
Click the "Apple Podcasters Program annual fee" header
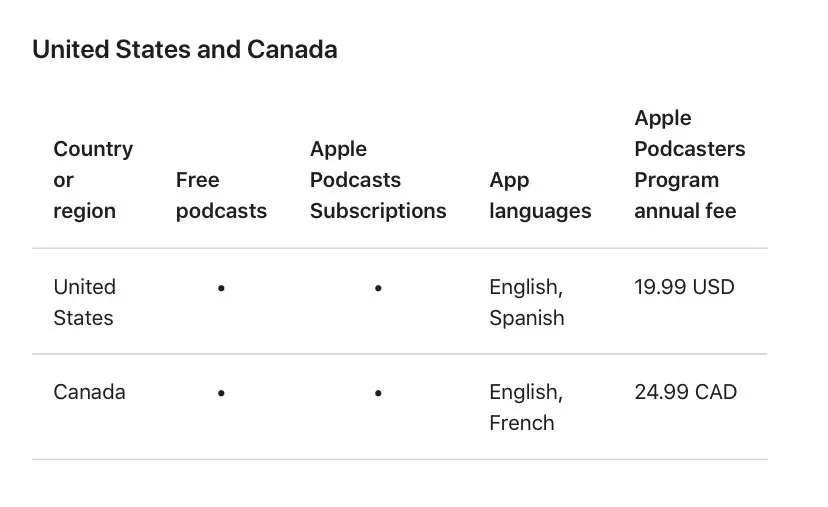click(x=689, y=164)
